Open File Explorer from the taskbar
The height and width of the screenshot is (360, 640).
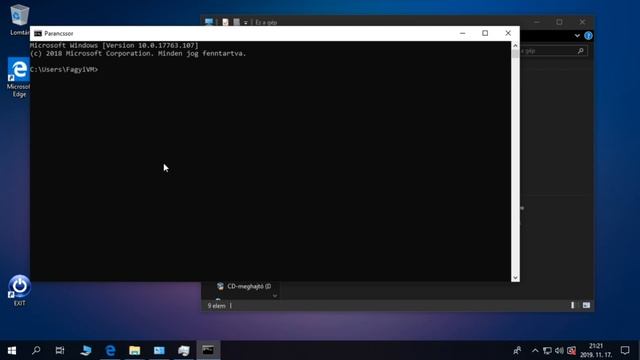tap(135, 350)
